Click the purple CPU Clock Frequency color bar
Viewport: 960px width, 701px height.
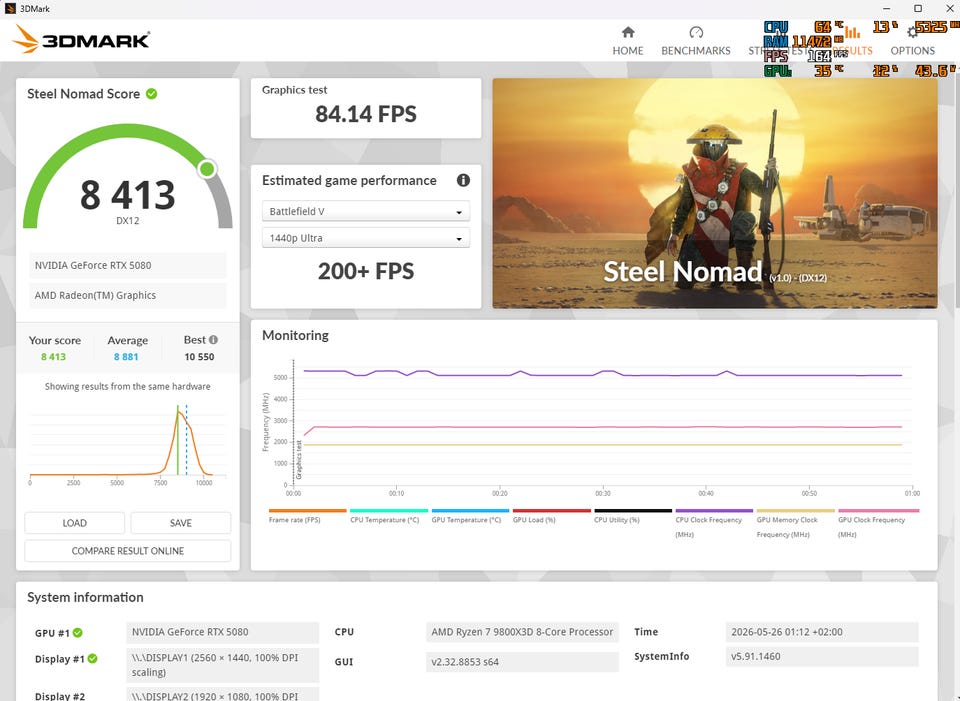[x=714, y=511]
